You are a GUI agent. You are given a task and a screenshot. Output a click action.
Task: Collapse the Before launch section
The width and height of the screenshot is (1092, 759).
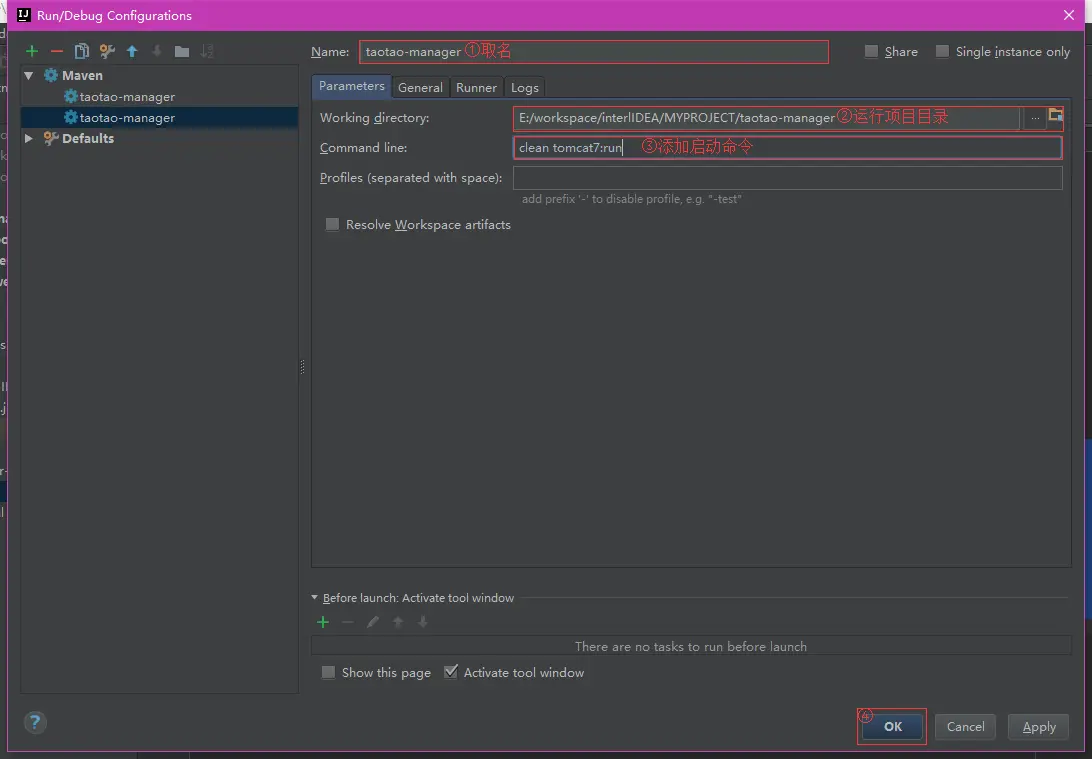click(314, 597)
